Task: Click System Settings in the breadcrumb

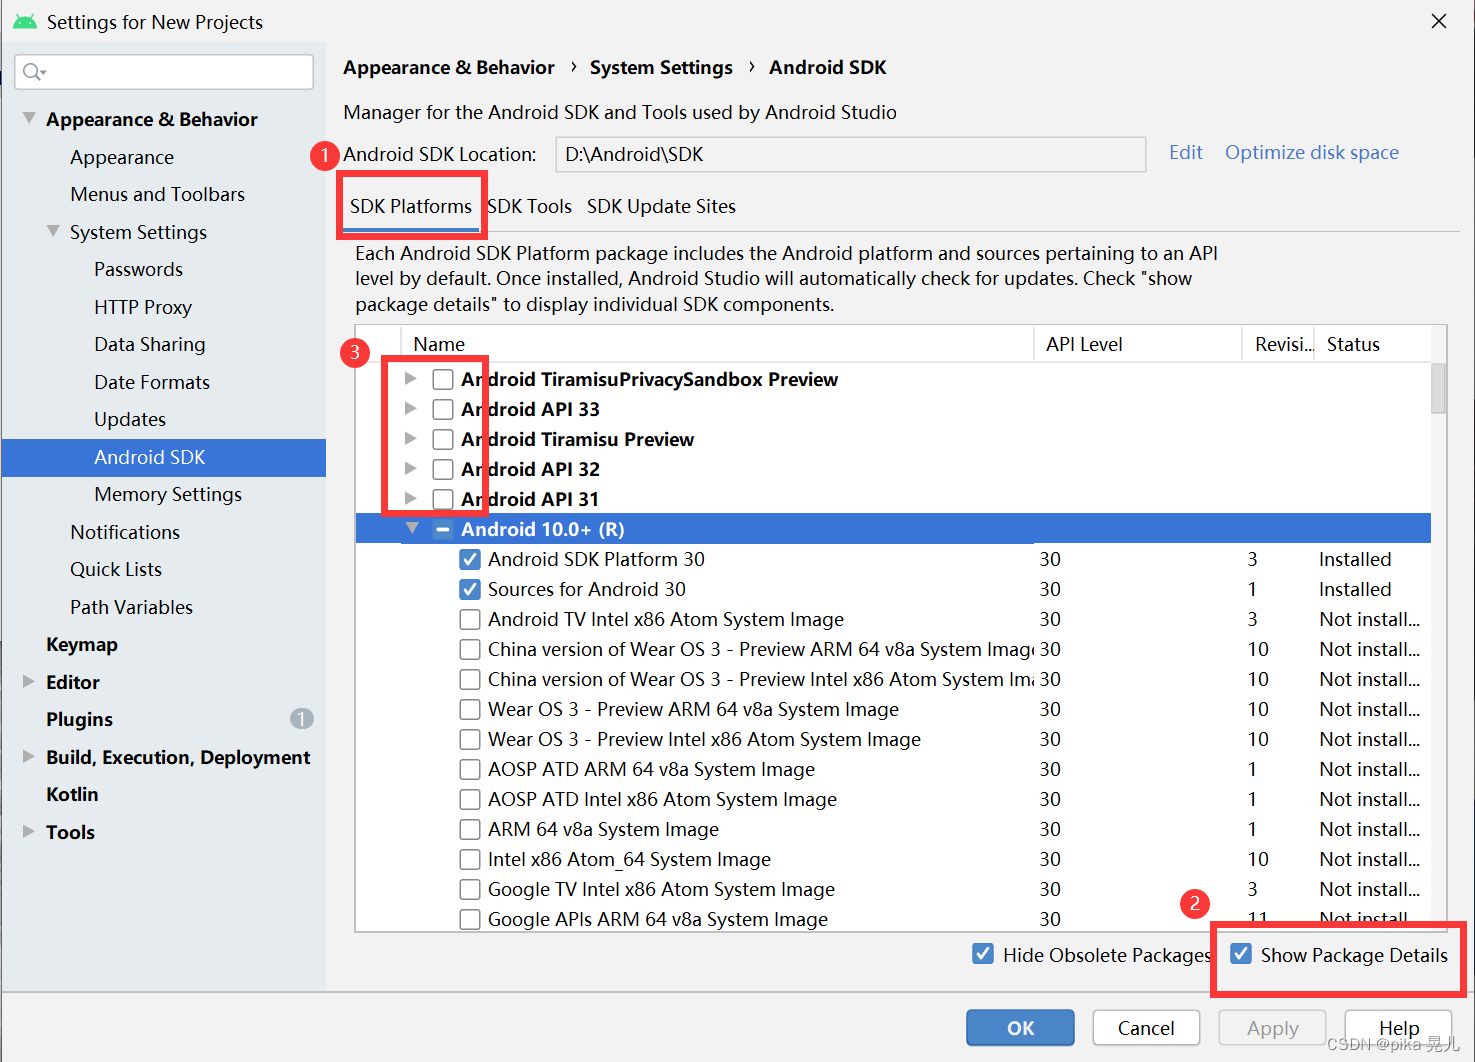Action: click(661, 67)
